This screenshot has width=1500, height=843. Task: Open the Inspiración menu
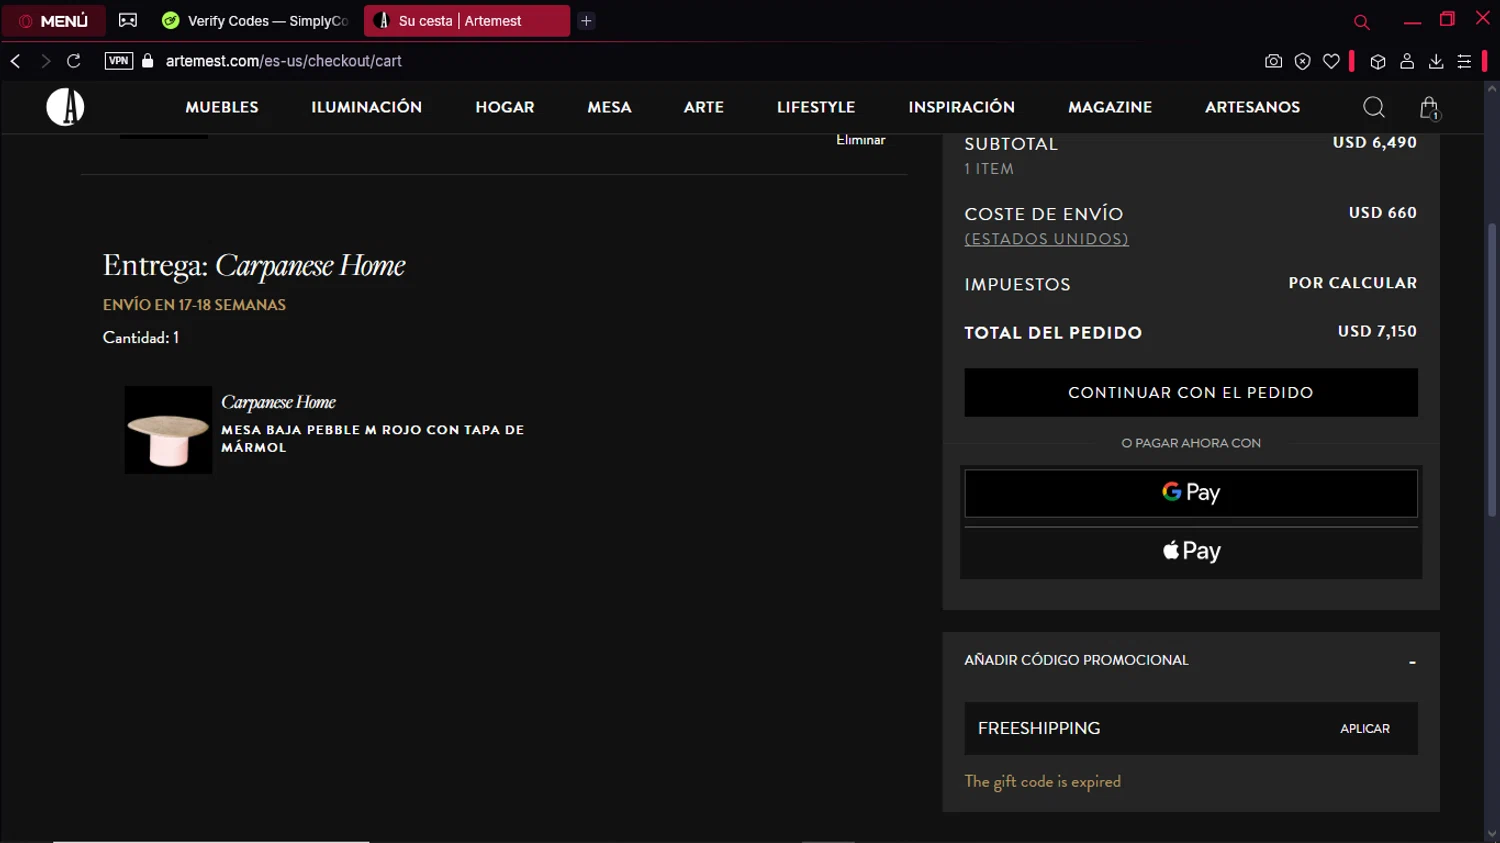(961, 107)
